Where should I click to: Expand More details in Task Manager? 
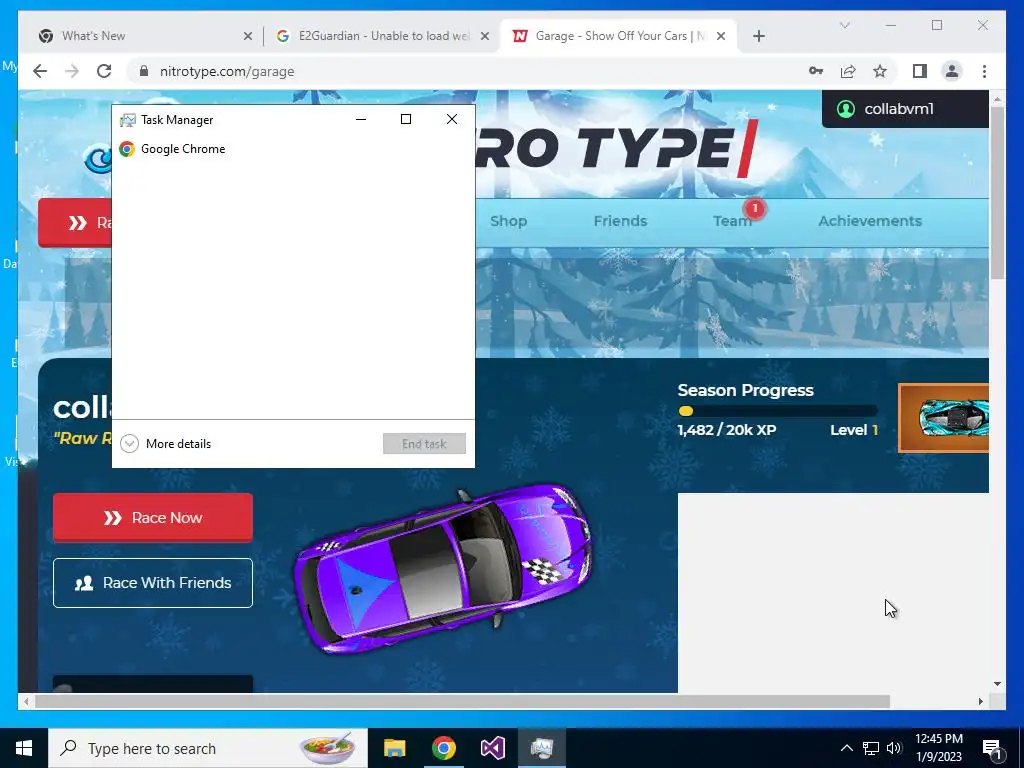coord(166,444)
